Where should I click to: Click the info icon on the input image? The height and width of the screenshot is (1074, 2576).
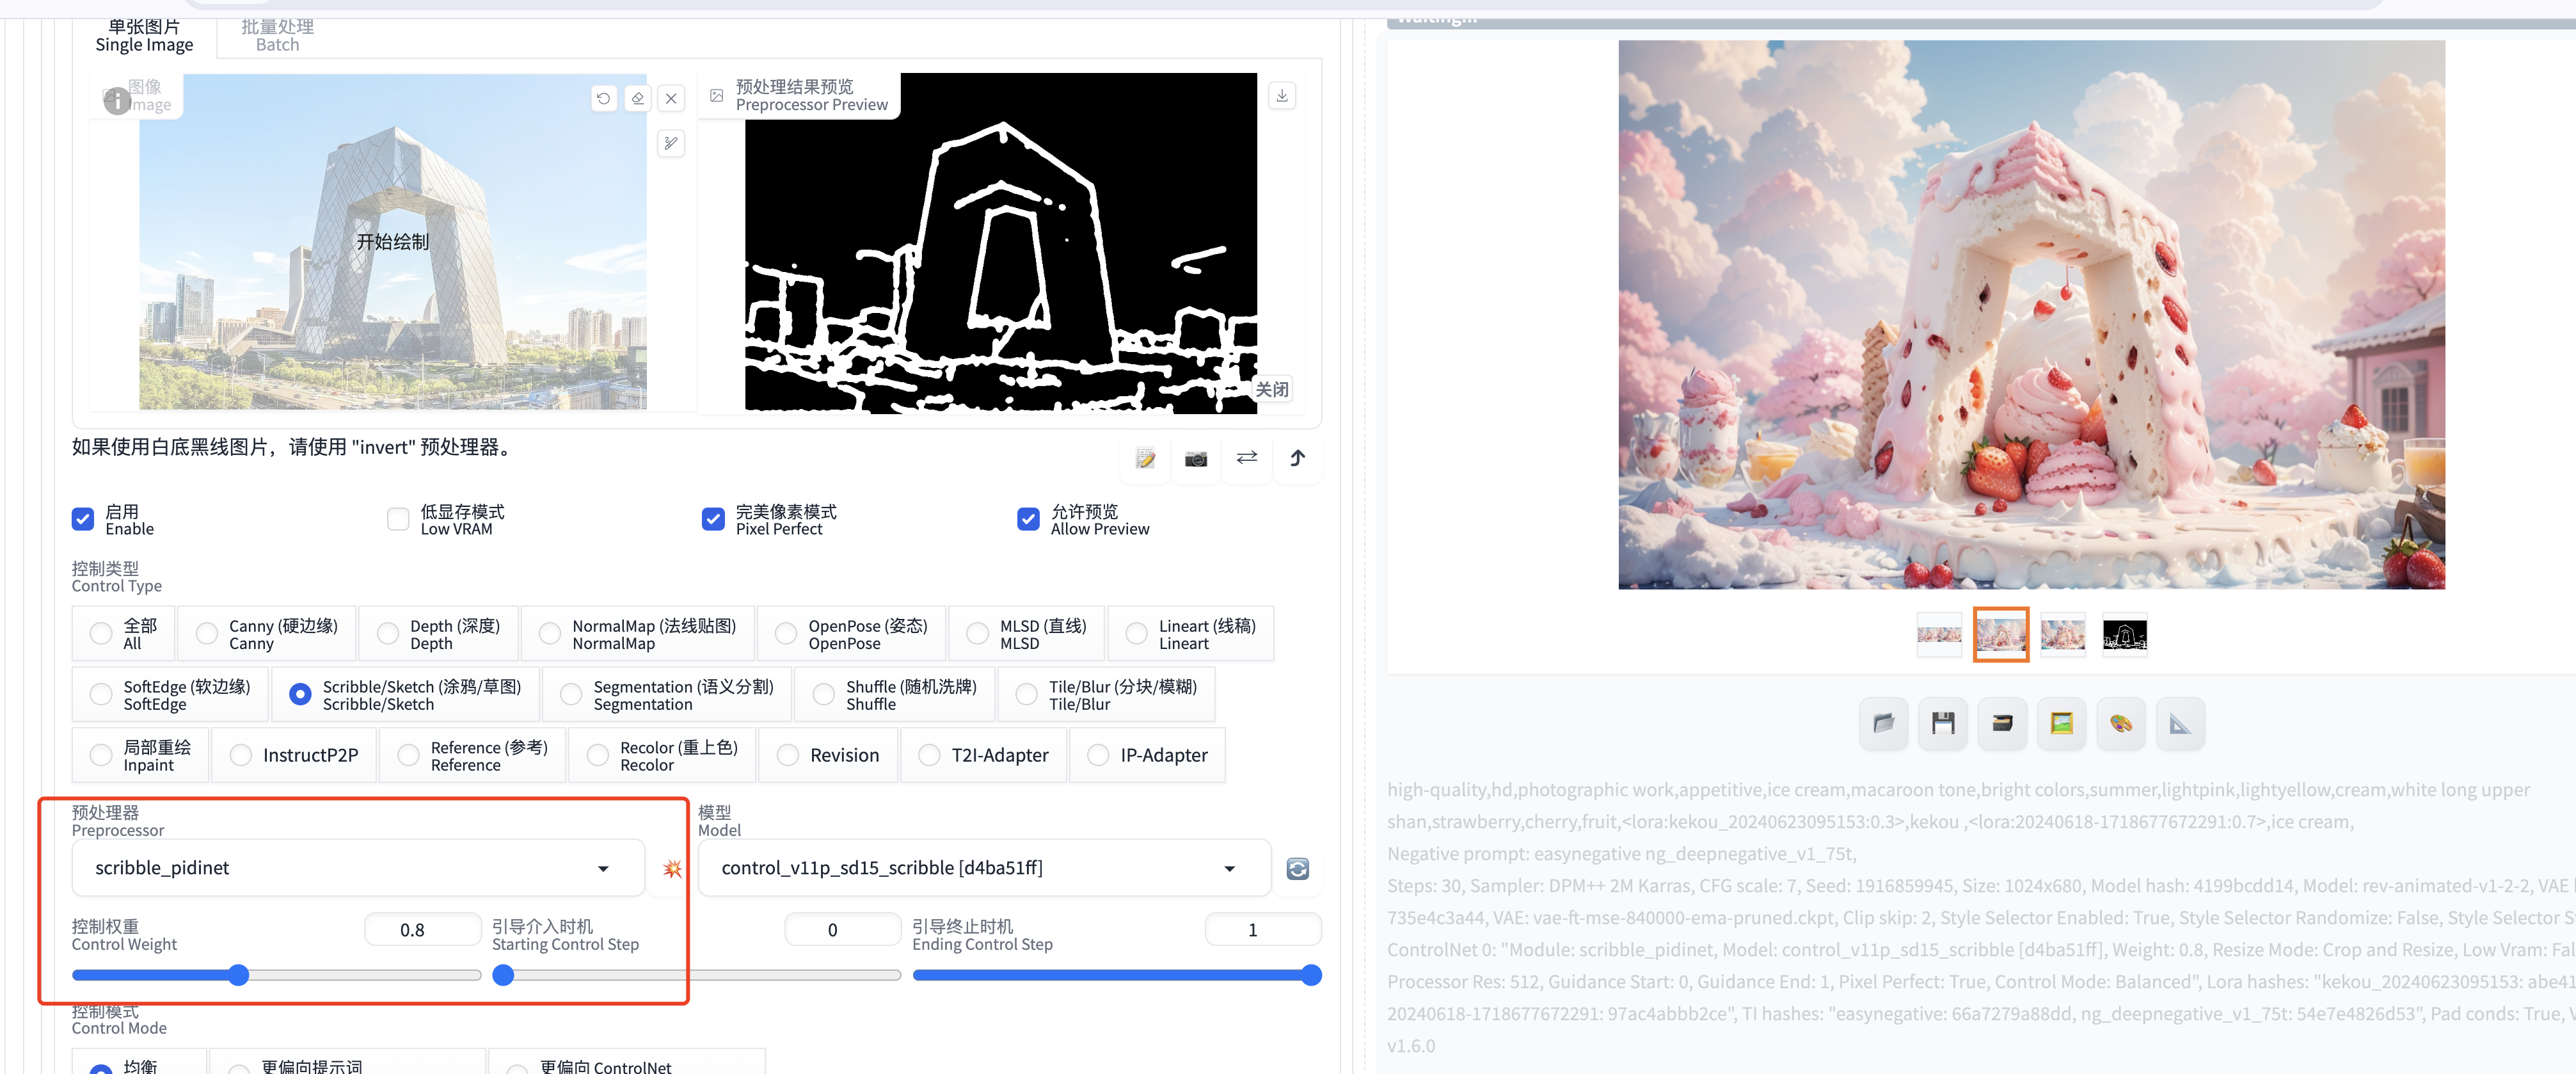click(x=117, y=100)
